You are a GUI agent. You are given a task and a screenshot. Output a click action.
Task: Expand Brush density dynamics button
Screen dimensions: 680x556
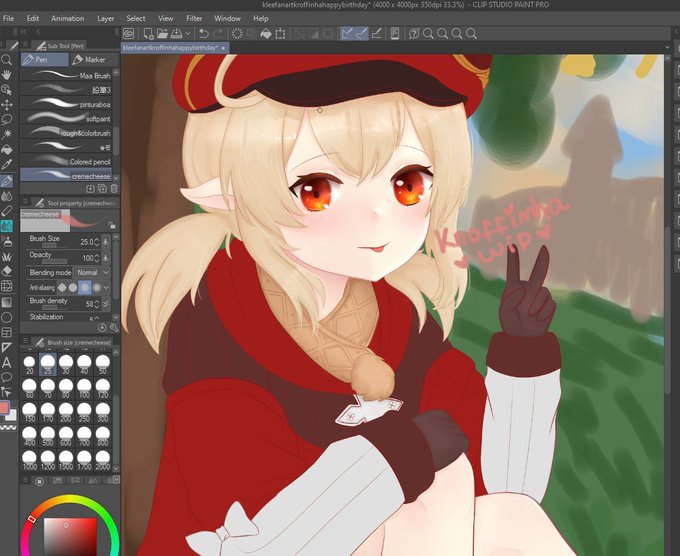(105, 304)
